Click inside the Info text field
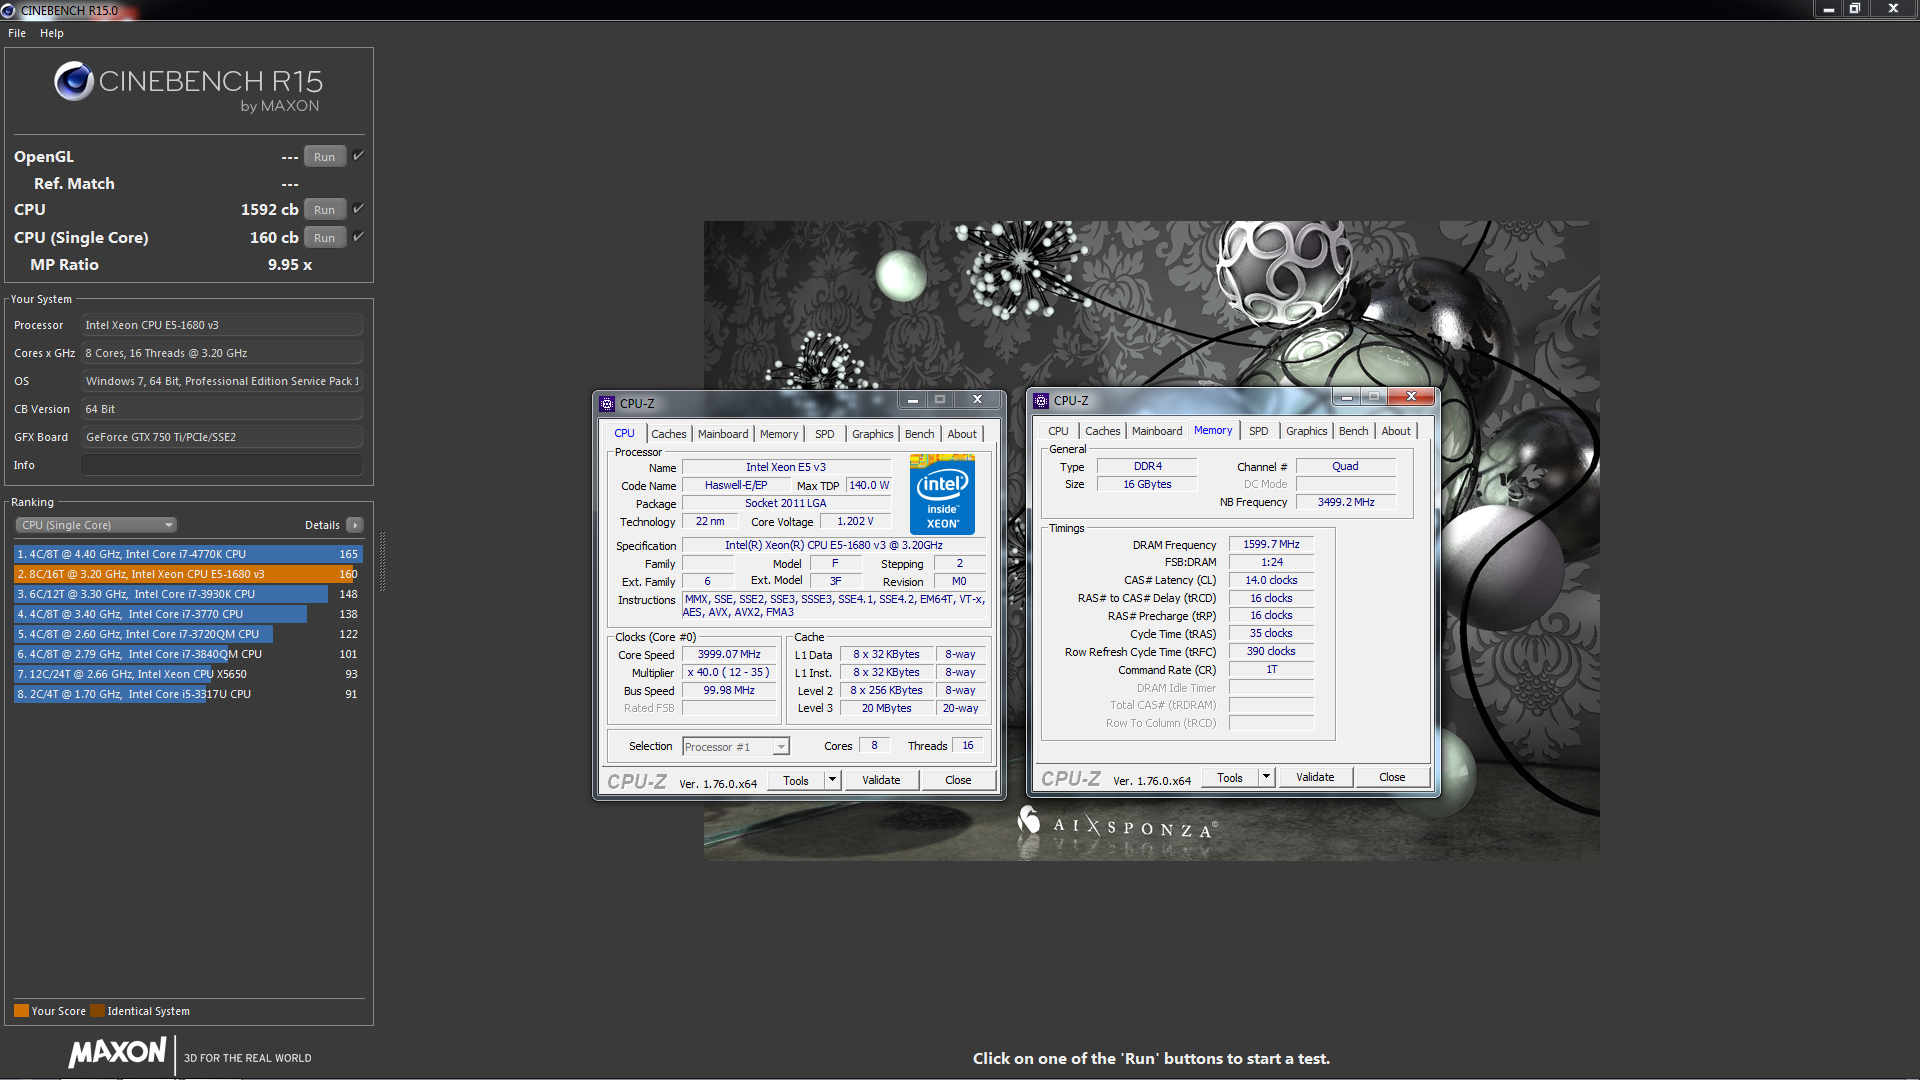Screen dimensions: 1920x1080 click(x=220, y=464)
